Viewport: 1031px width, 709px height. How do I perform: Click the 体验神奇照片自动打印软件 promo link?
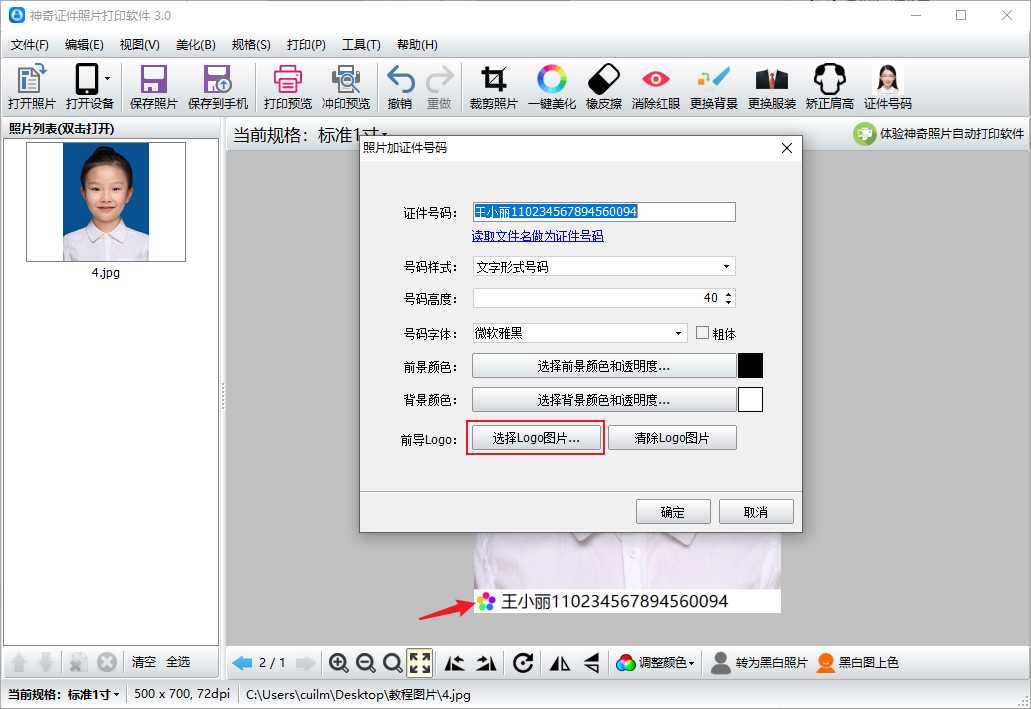tap(938, 134)
